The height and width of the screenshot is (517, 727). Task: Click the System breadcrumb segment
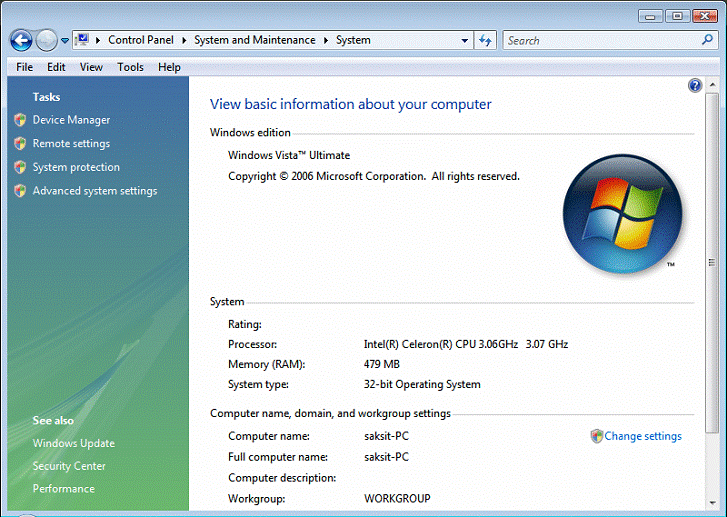353,40
